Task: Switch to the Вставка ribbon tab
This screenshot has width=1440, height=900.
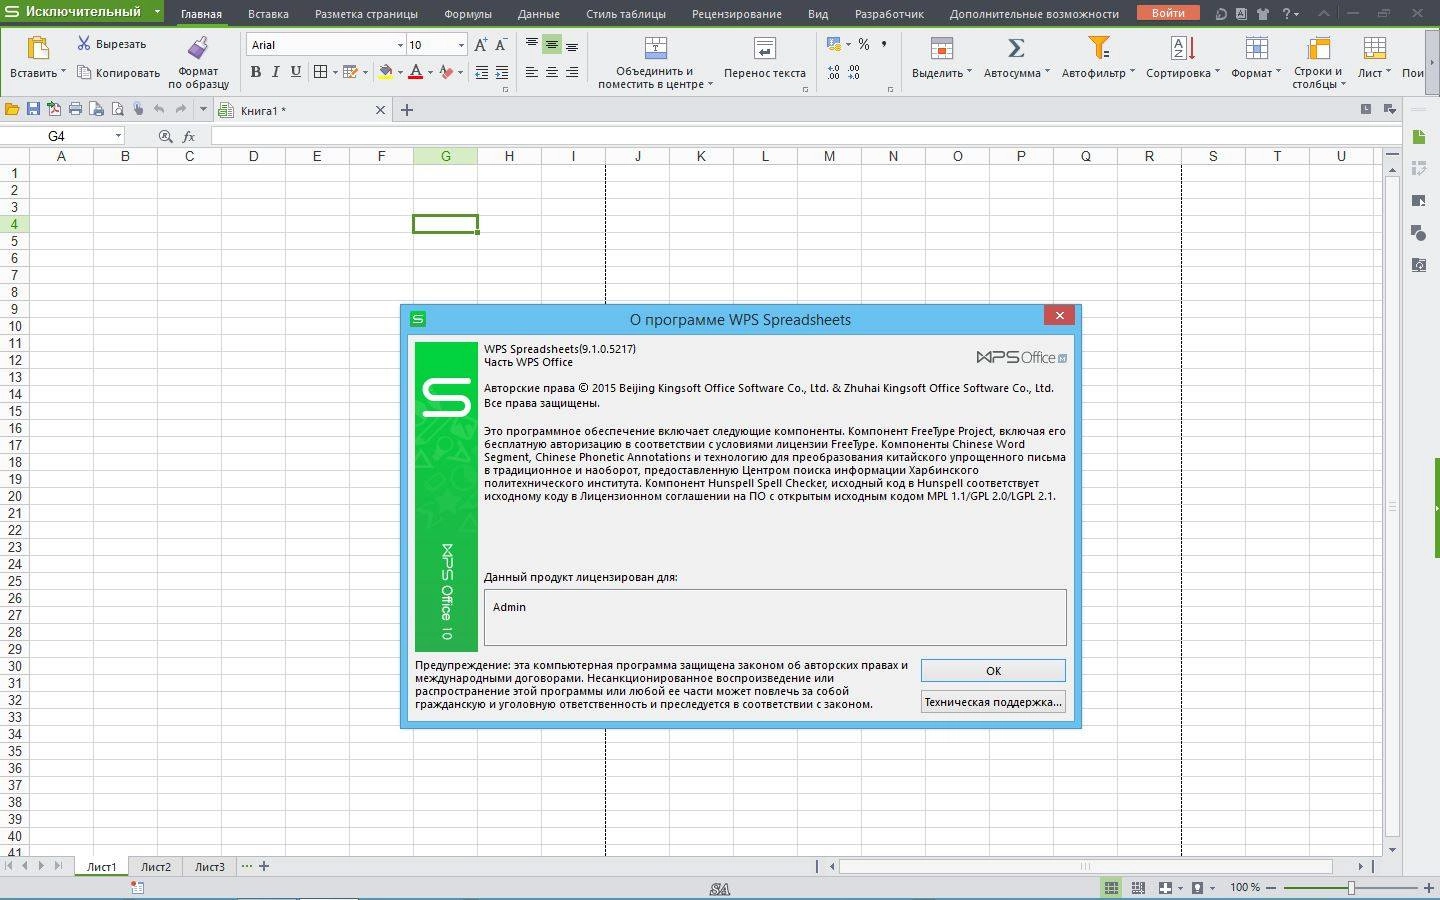Action: tap(268, 14)
